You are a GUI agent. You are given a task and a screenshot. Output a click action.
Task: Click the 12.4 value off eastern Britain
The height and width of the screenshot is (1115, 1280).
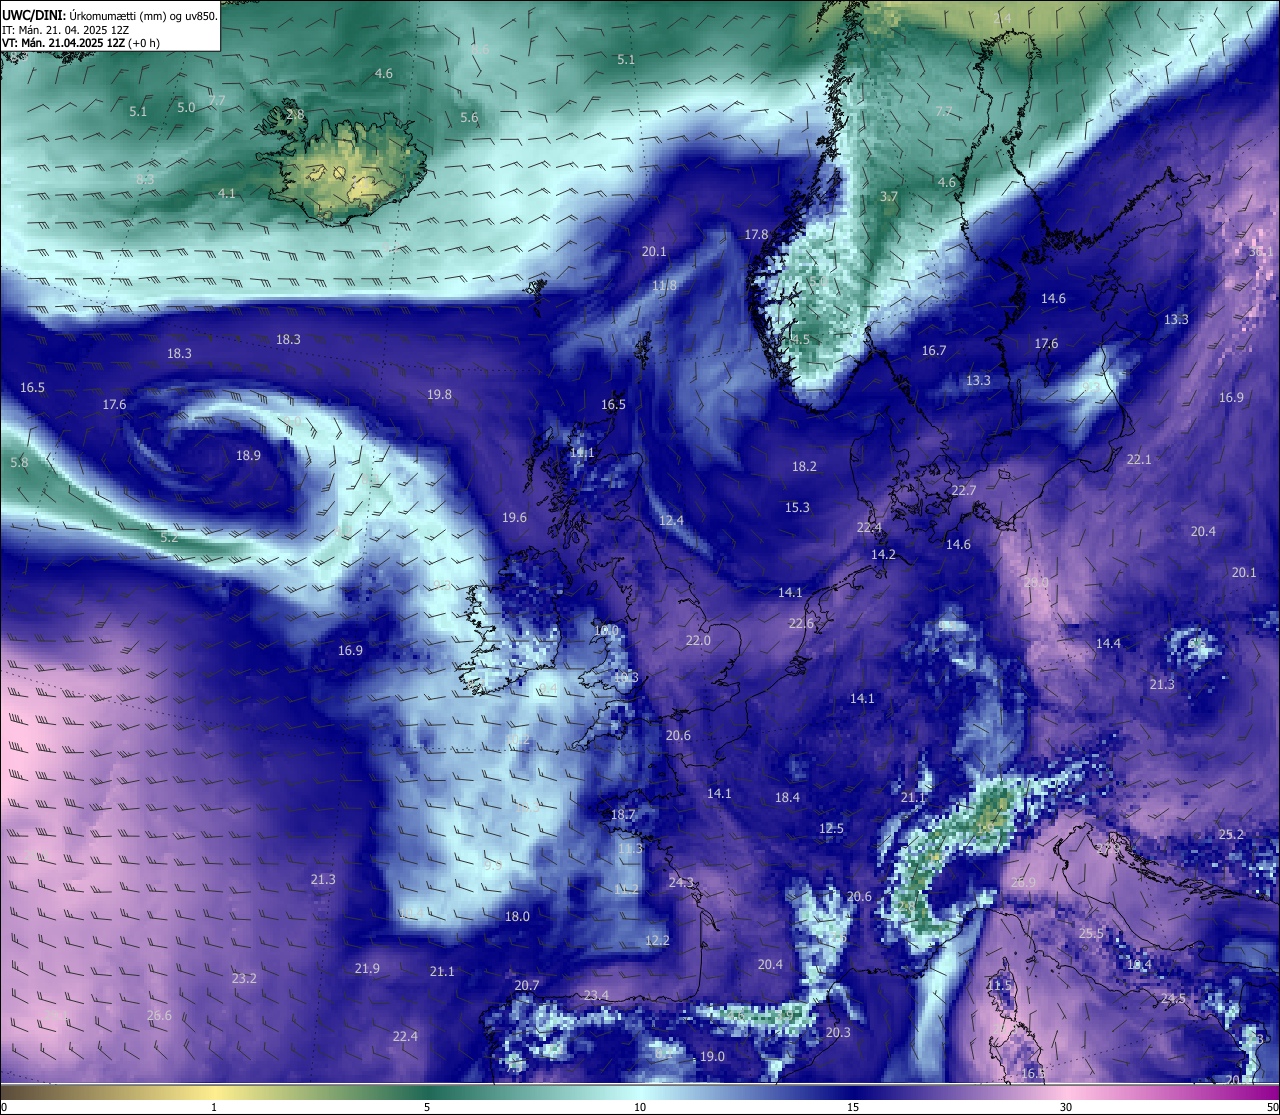[x=671, y=521]
